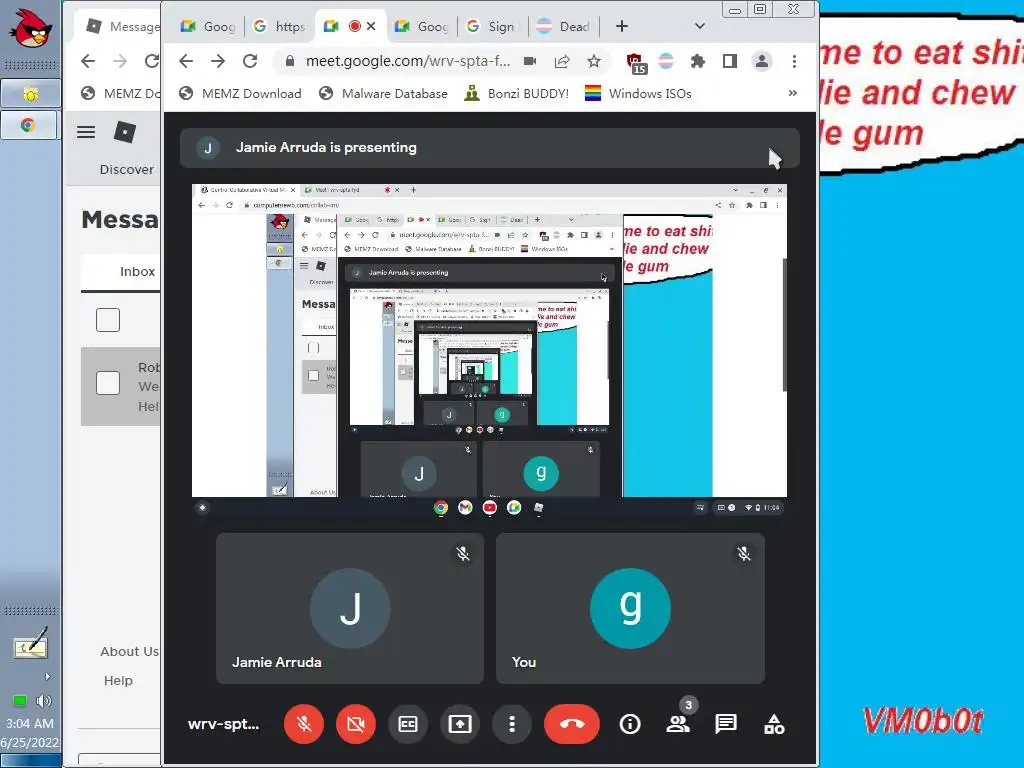The image size is (1024, 768).
Task: Check the Rob message row checkbox
Action: pyautogui.click(x=108, y=383)
